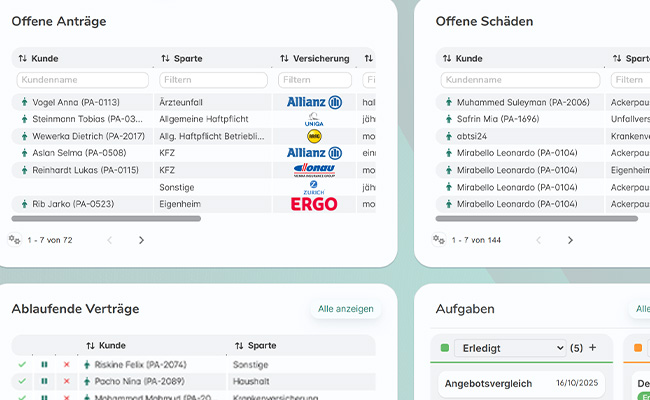Select Rib Jarko (PA-0523) entry
The image size is (650, 400).
tap(73, 204)
